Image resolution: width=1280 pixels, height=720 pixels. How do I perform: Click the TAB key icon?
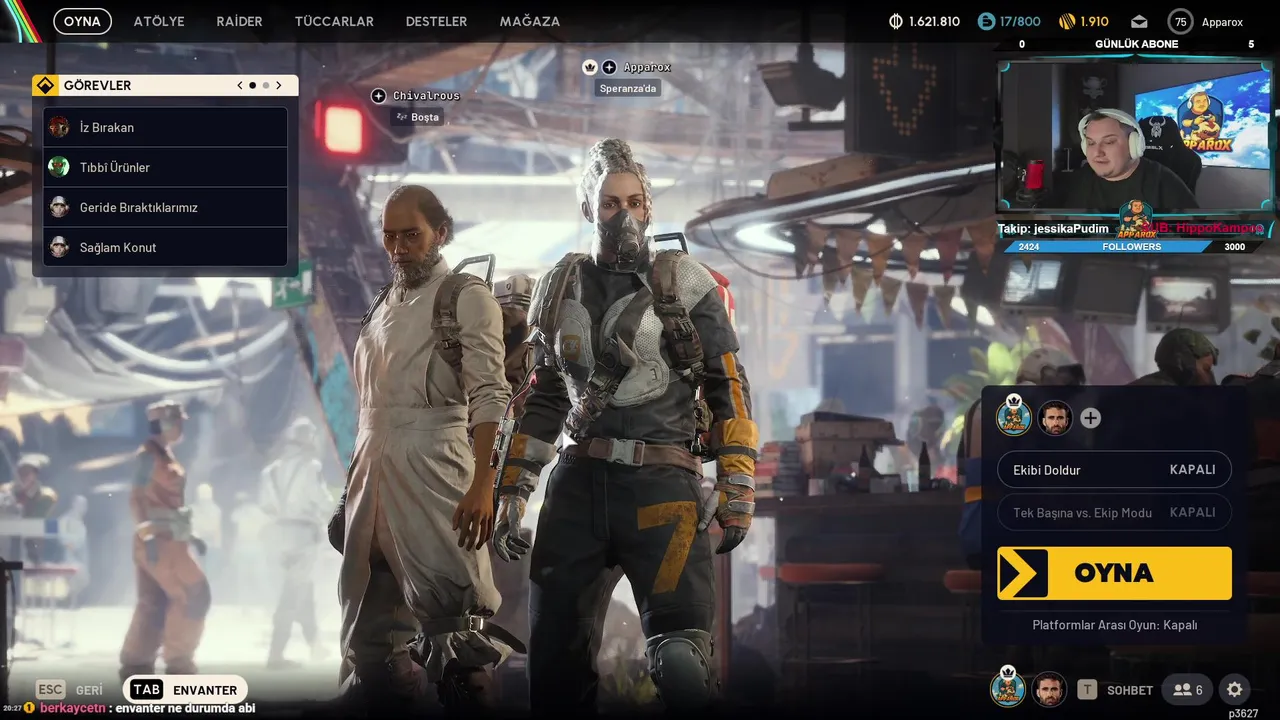pyautogui.click(x=146, y=690)
